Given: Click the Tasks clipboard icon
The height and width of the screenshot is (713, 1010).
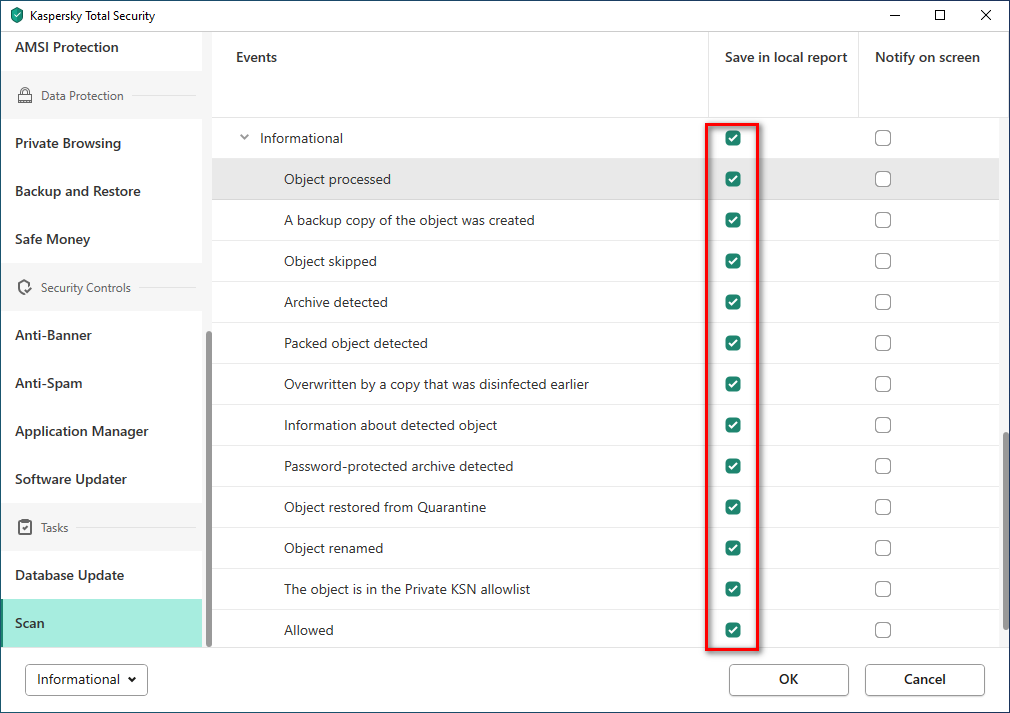Looking at the screenshot, I should (24, 528).
